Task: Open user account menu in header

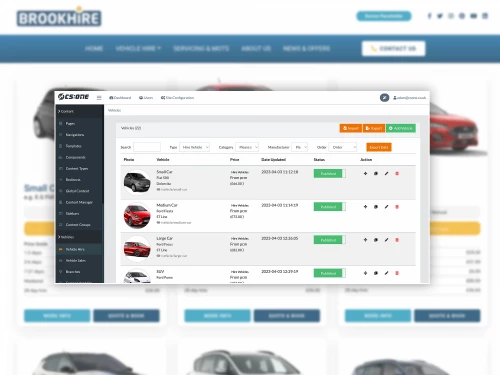Action: (x=410, y=98)
